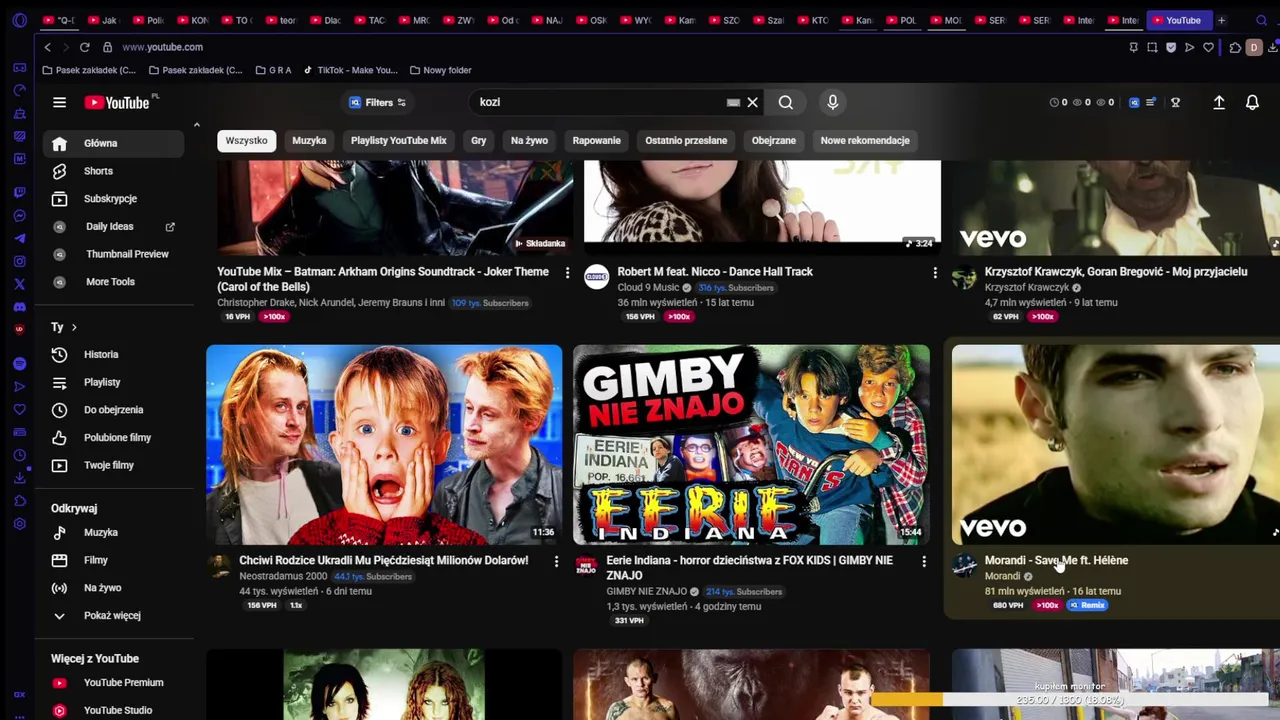Select the Wszystko filter chip

[x=246, y=141]
